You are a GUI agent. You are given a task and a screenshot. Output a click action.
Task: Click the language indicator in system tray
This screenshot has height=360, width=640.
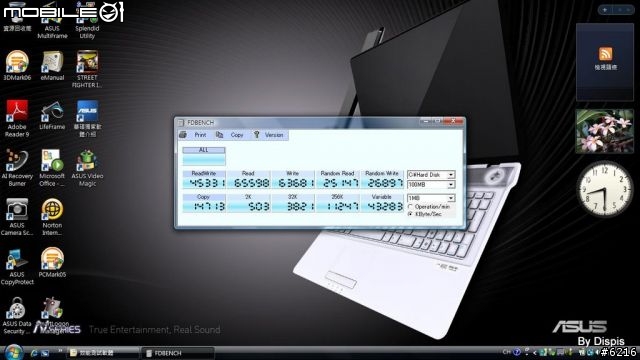507,352
